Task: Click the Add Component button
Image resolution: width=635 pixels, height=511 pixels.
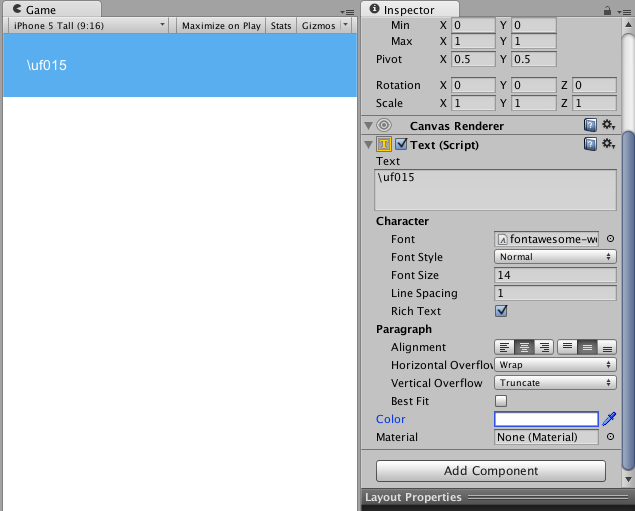Action: point(491,471)
